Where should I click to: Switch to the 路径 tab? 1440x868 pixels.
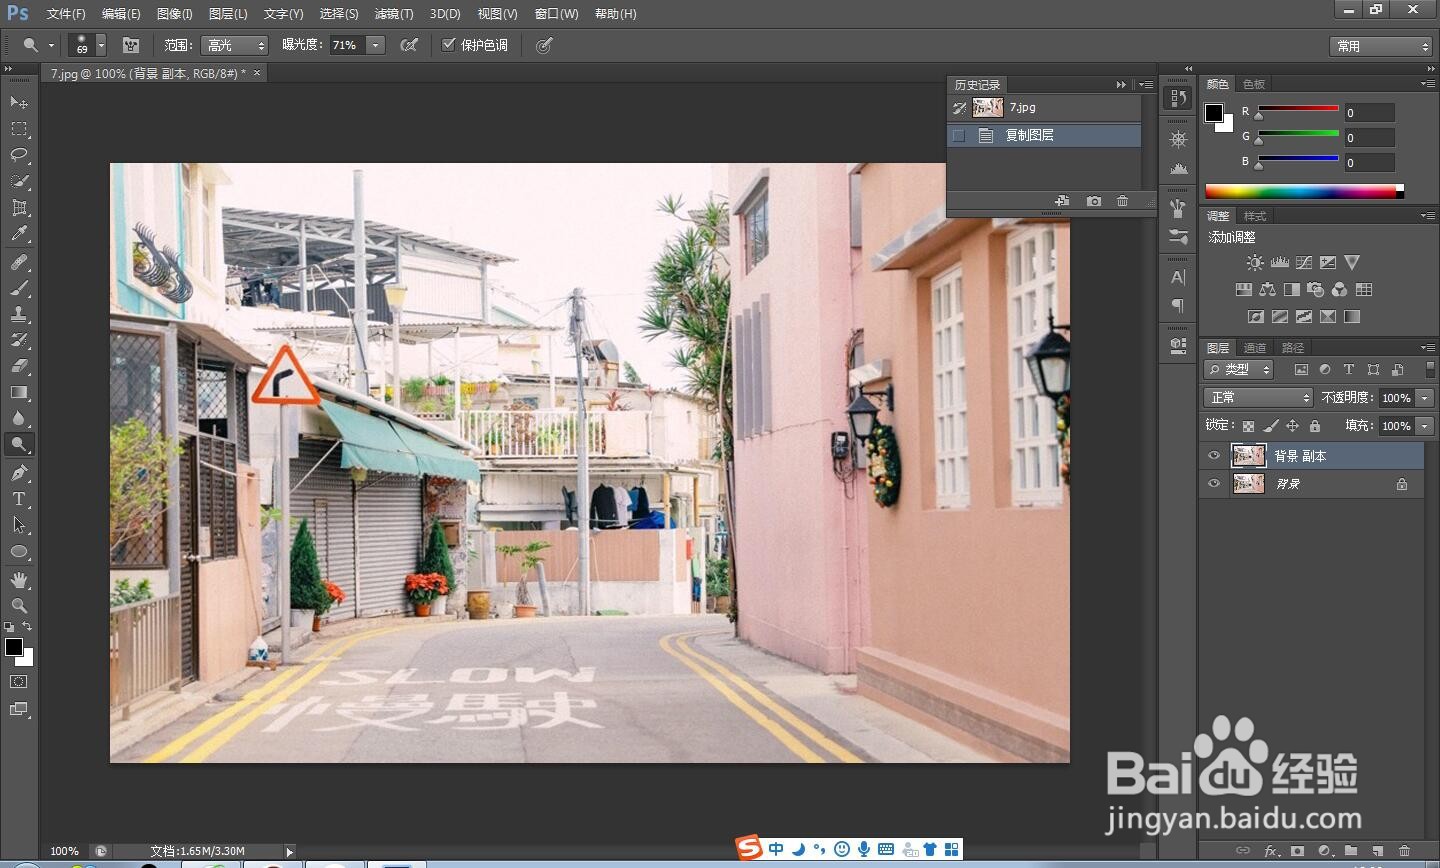(x=1293, y=347)
